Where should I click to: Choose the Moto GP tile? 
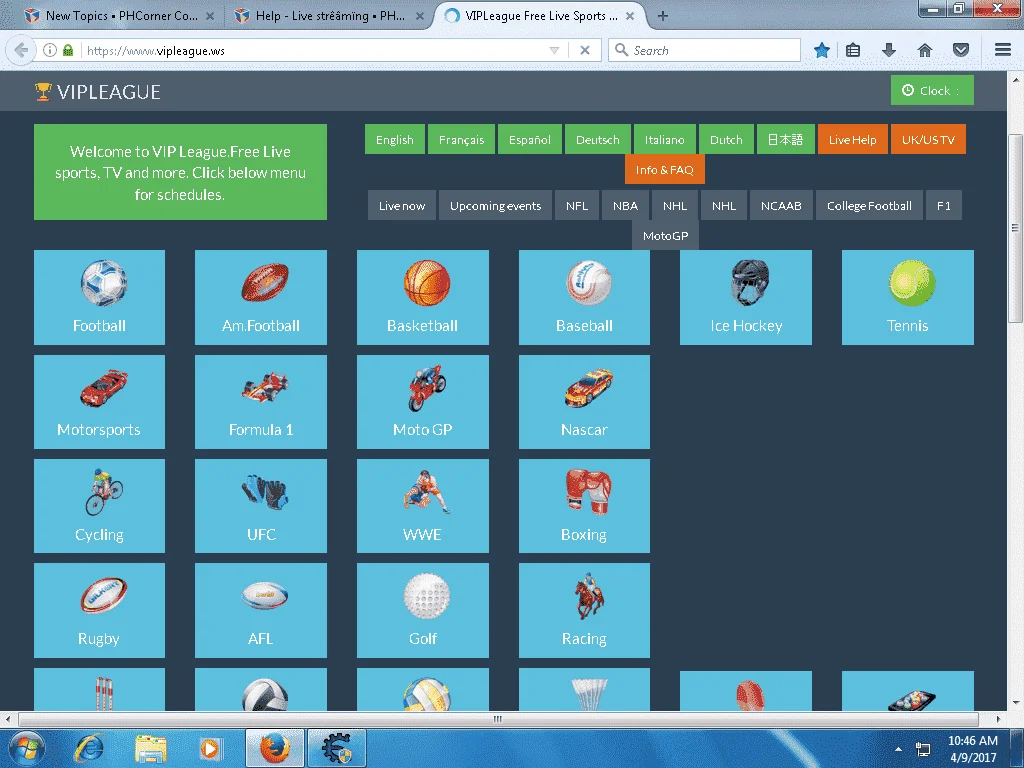[x=423, y=402]
